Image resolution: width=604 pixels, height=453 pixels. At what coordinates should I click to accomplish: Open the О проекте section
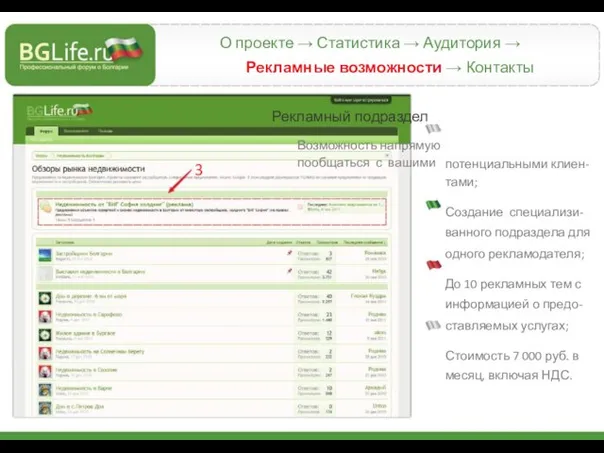pyautogui.click(x=257, y=43)
